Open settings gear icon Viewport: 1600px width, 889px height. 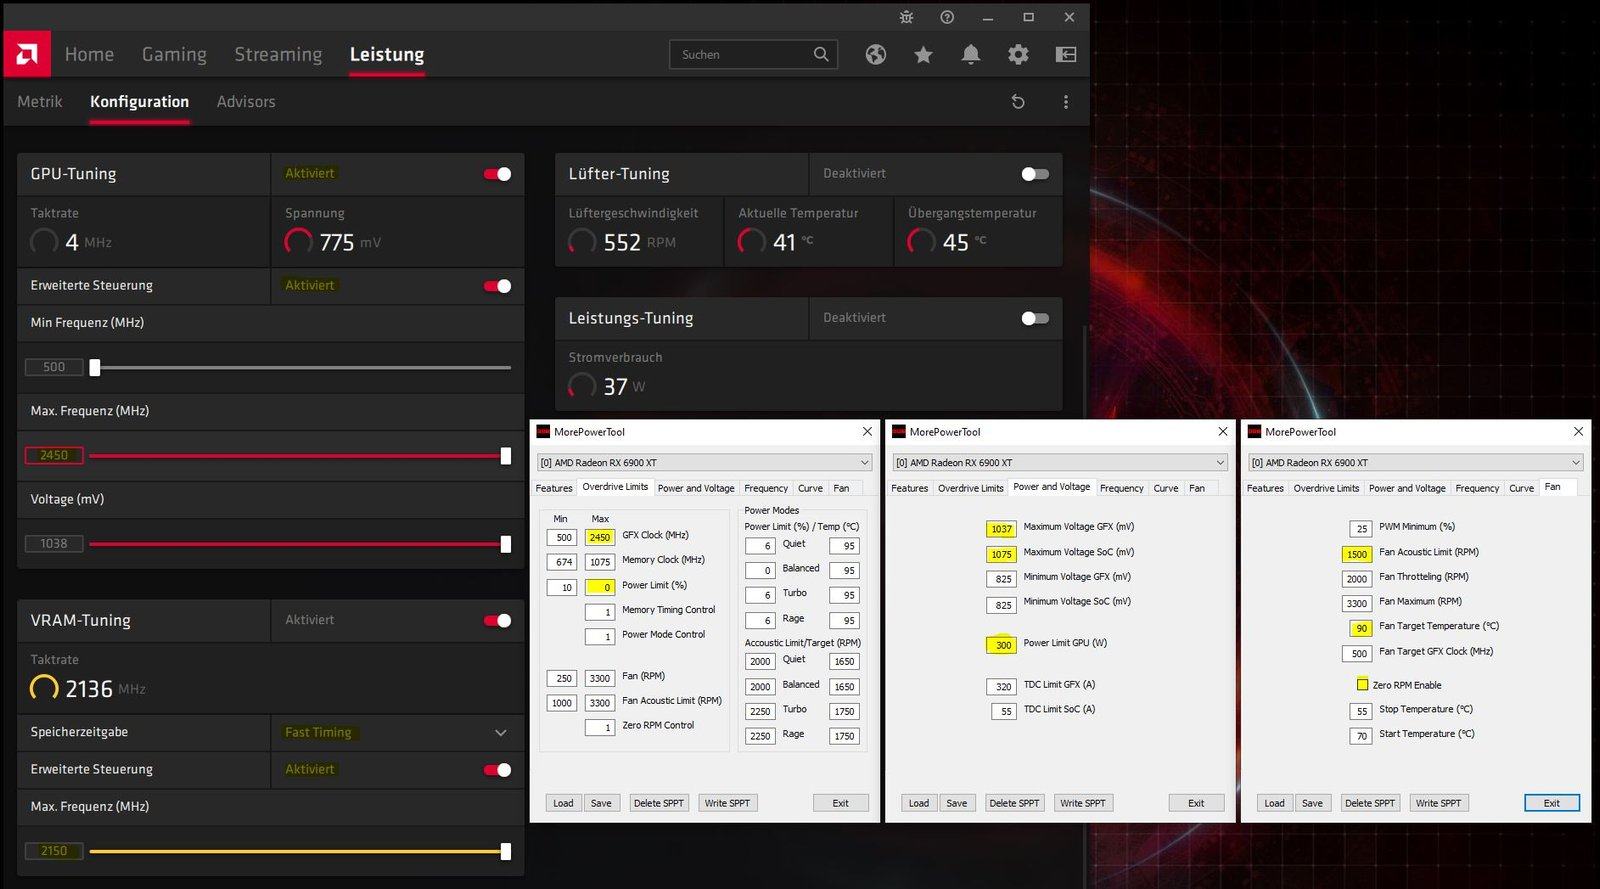[1018, 54]
